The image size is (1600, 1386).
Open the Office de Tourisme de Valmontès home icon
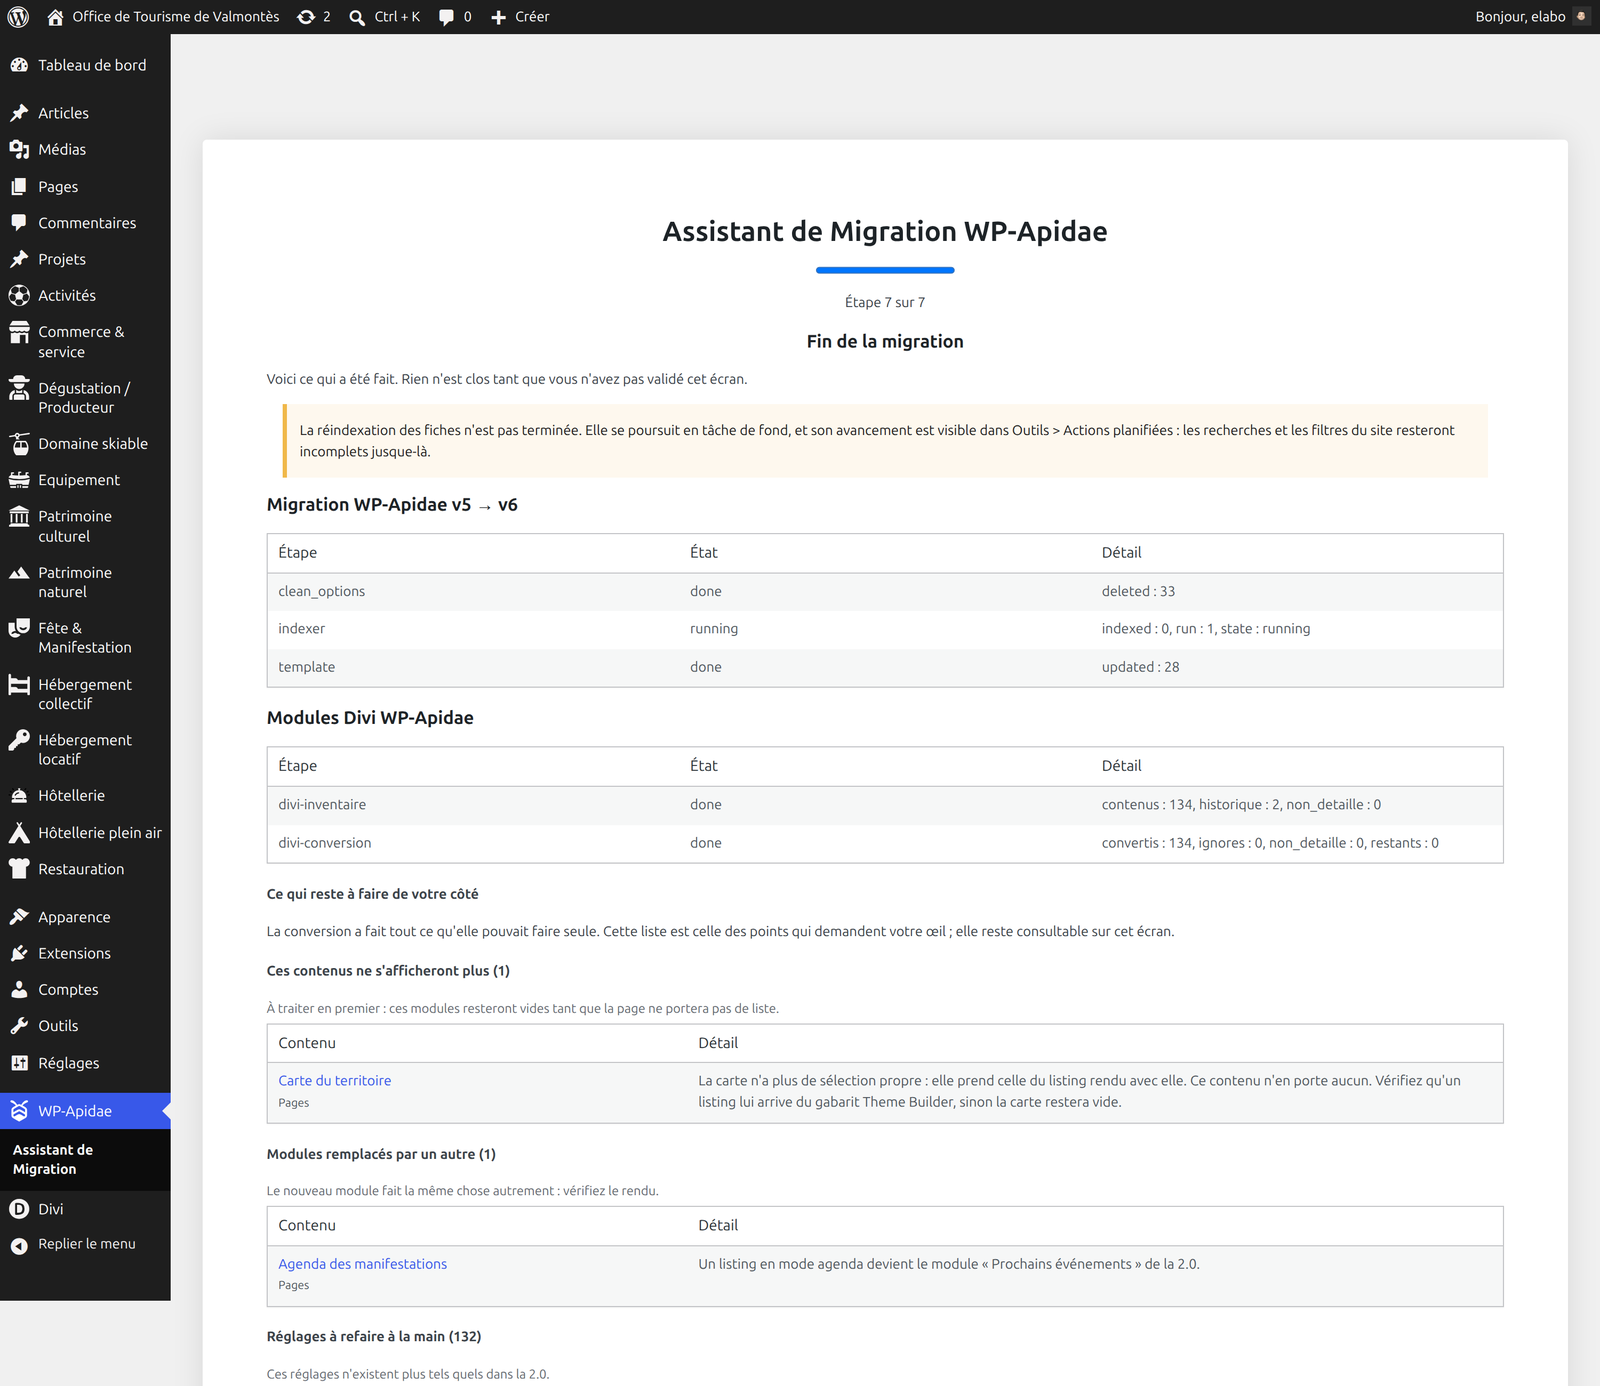56,17
